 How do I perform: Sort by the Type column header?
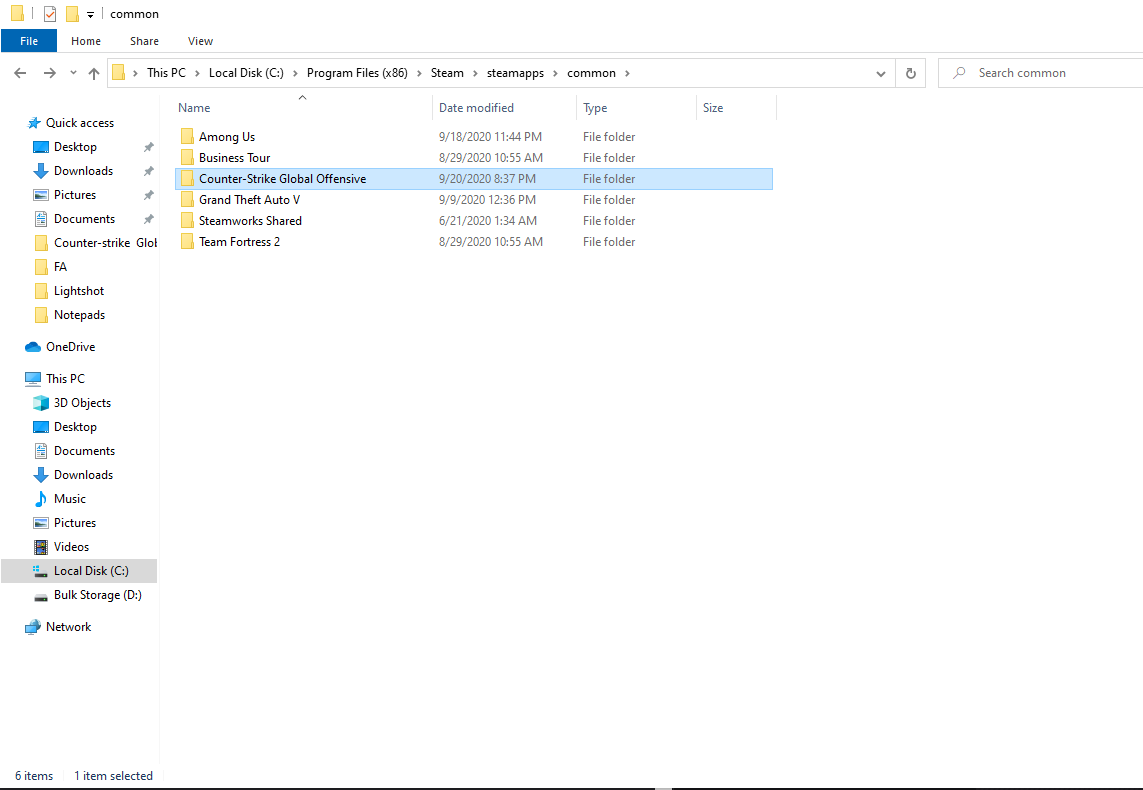click(x=595, y=108)
